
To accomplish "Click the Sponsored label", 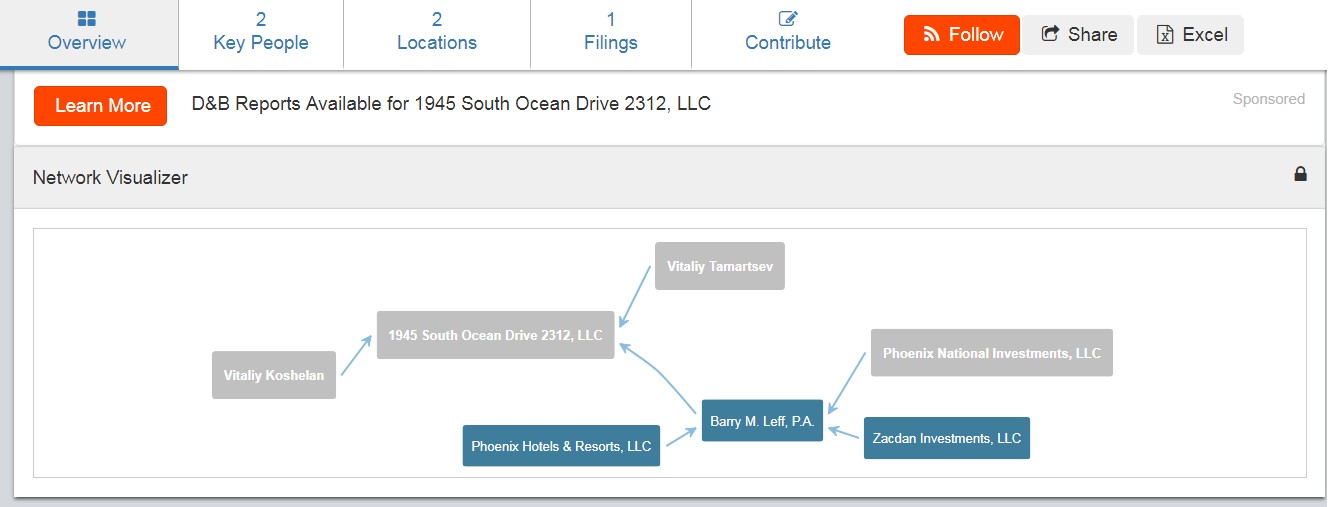I will click(1268, 99).
